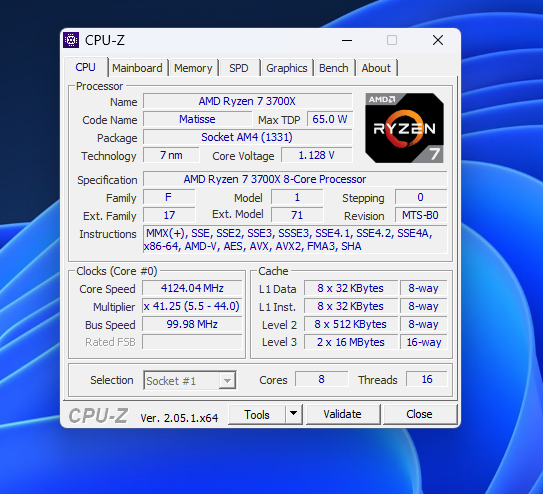This screenshot has height=494, width=543.
Task: Click the Core Voltage value 1.128 V
Action: pyautogui.click(x=317, y=155)
